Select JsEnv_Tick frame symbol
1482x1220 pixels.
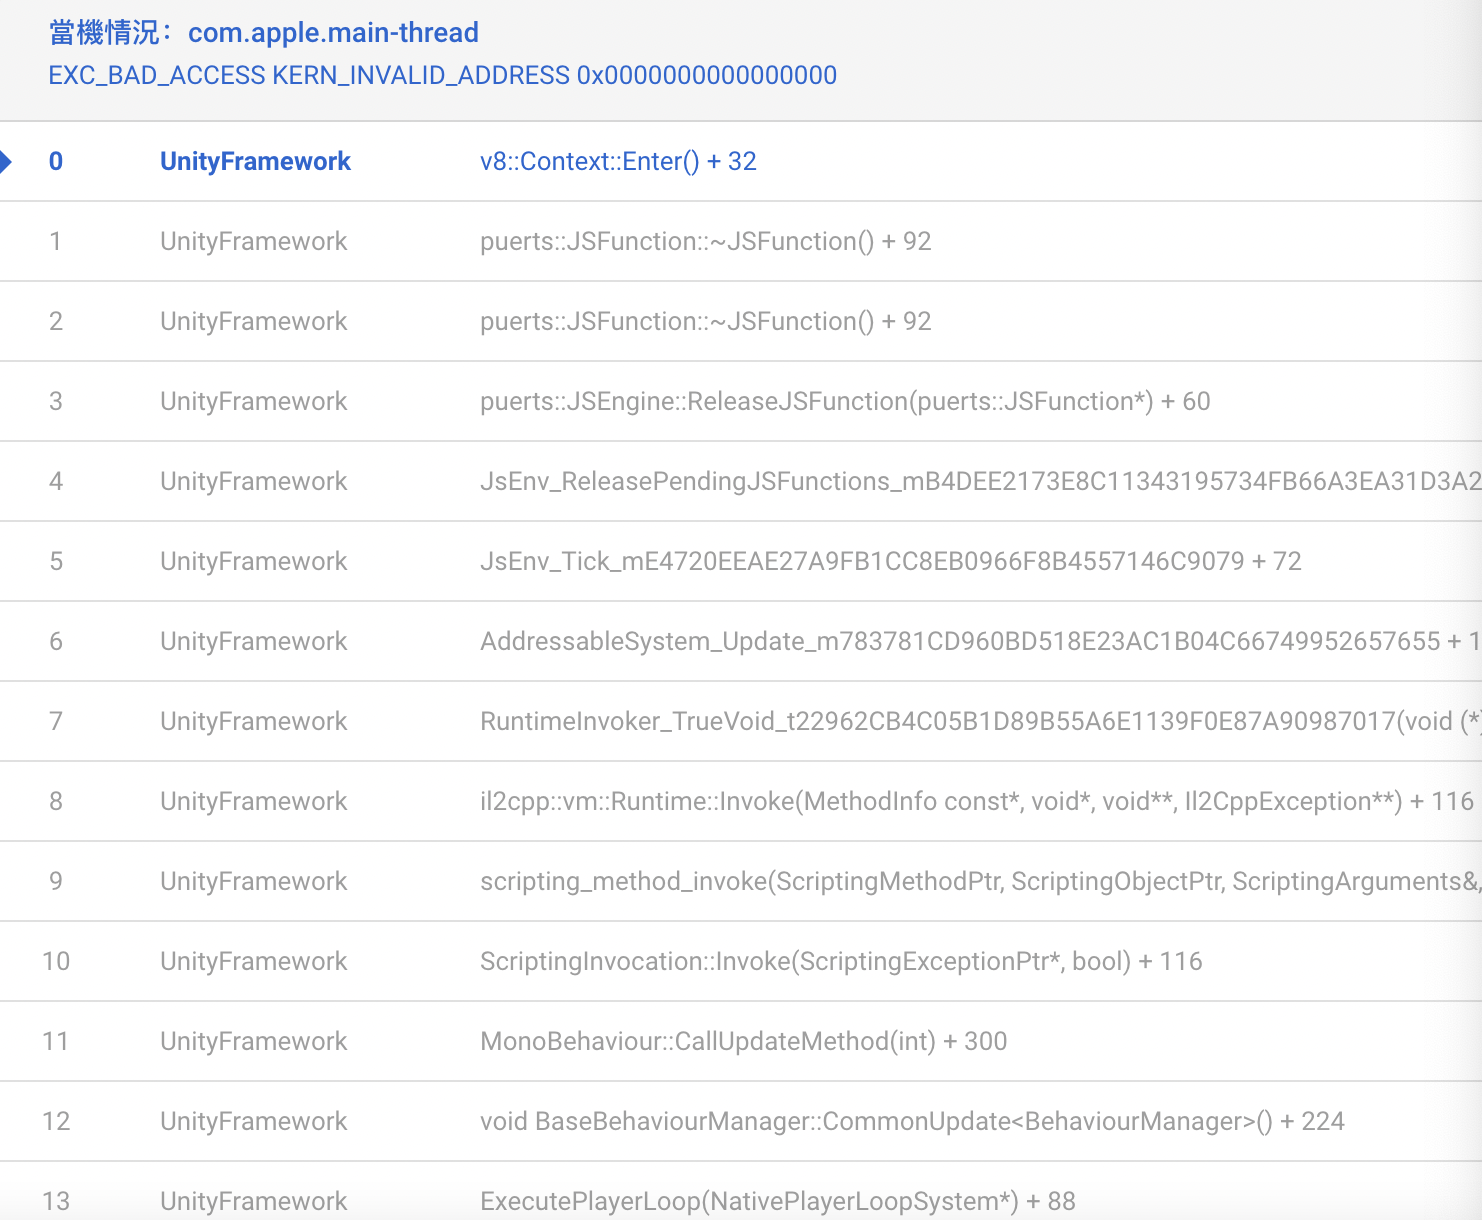[890, 561]
